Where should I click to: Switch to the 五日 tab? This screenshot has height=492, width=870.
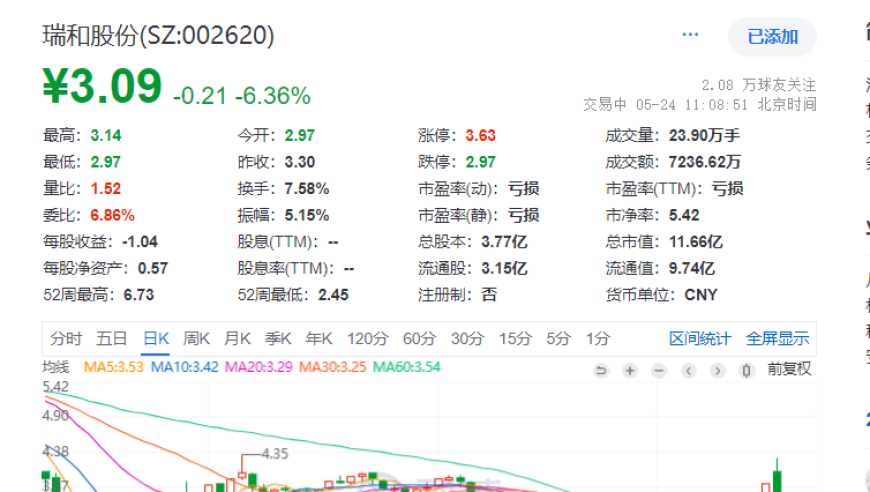[112, 338]
